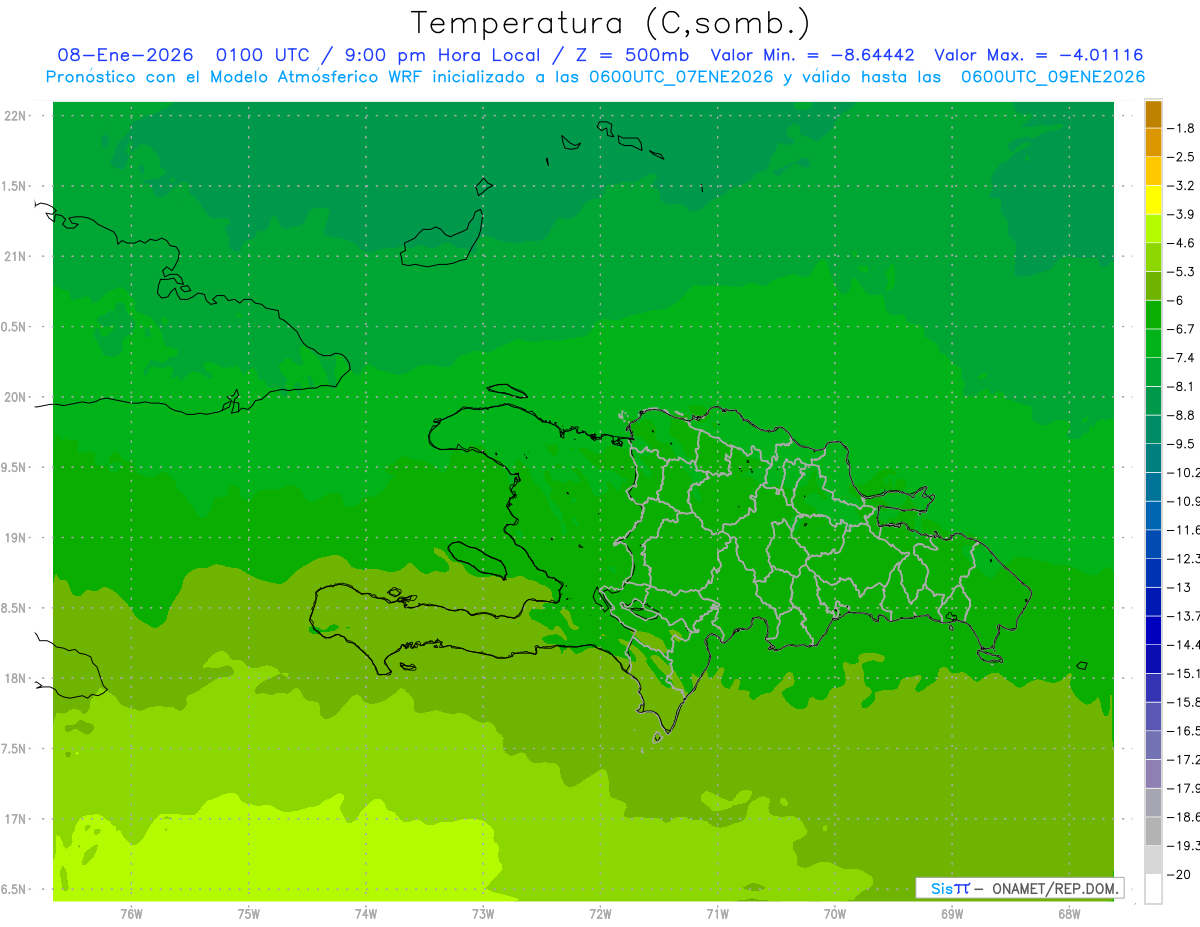
Task: Click the -4.6 value on the color legend
Action: pyautogui.click(x=1181, y=243)
